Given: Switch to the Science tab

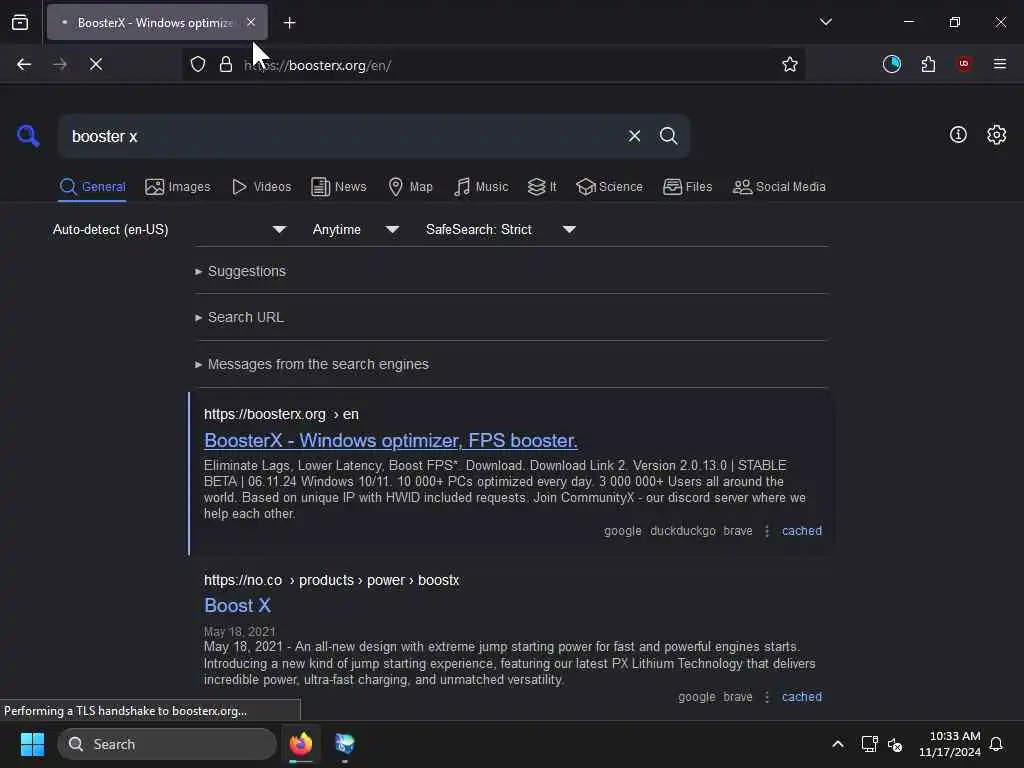Looking at the screenshot, I should click(609, 187).
